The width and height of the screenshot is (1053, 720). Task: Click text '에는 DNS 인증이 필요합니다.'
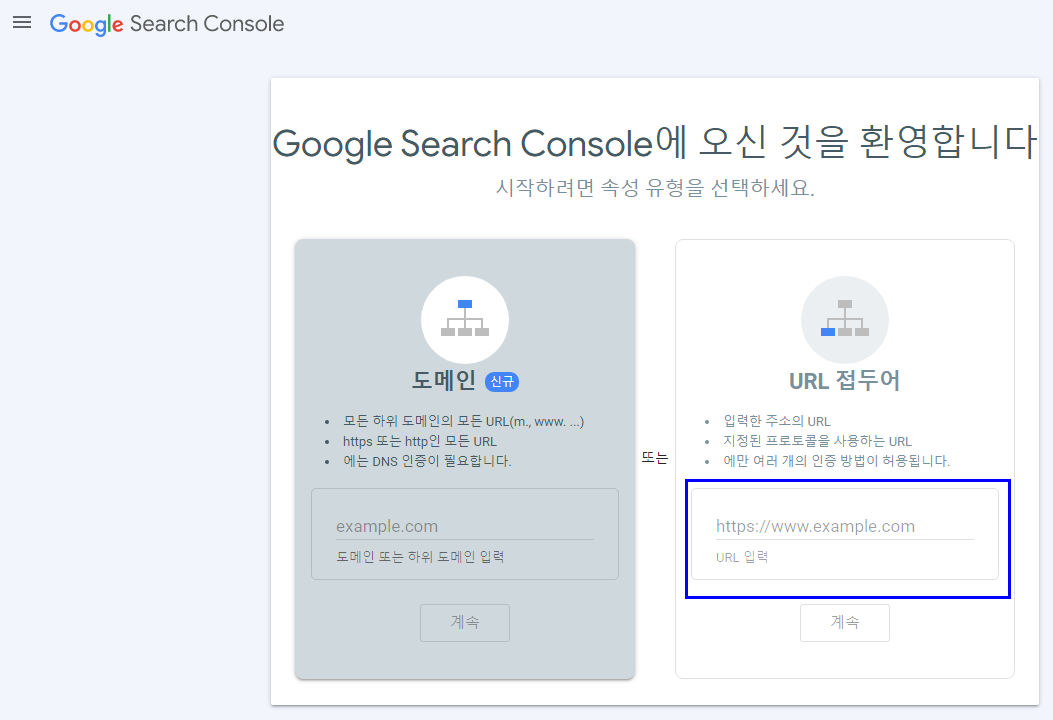(427, 461)
